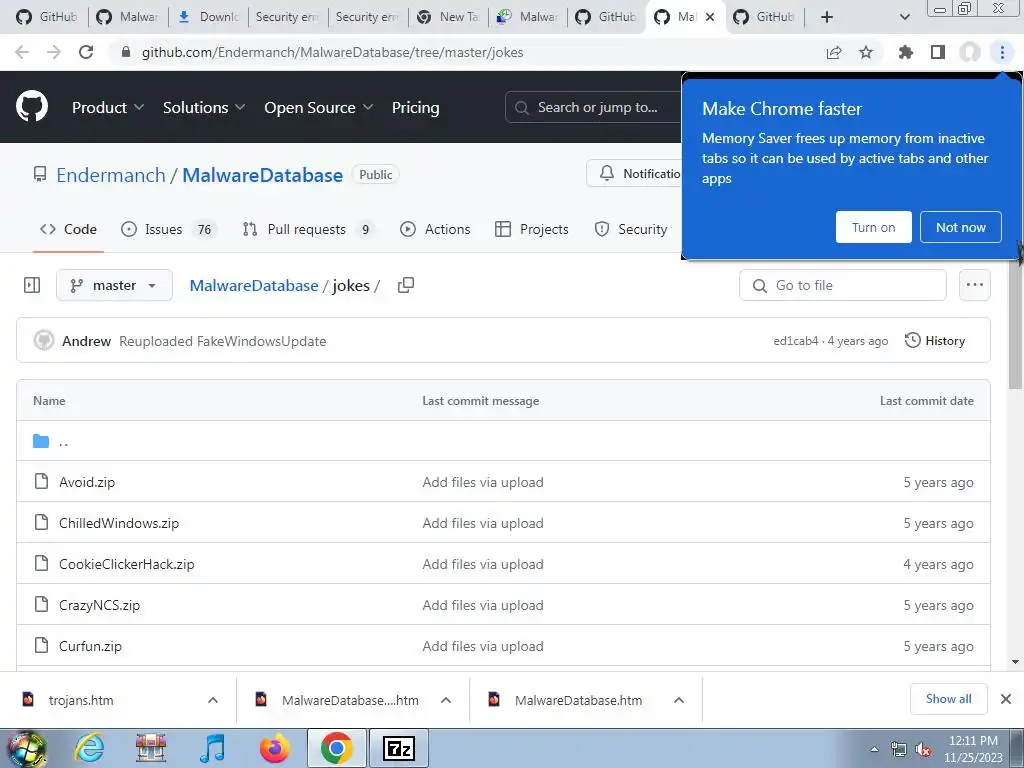Click the MalwareDatabase repository title link
The image size is (1024, 768).
coord(263,175)
